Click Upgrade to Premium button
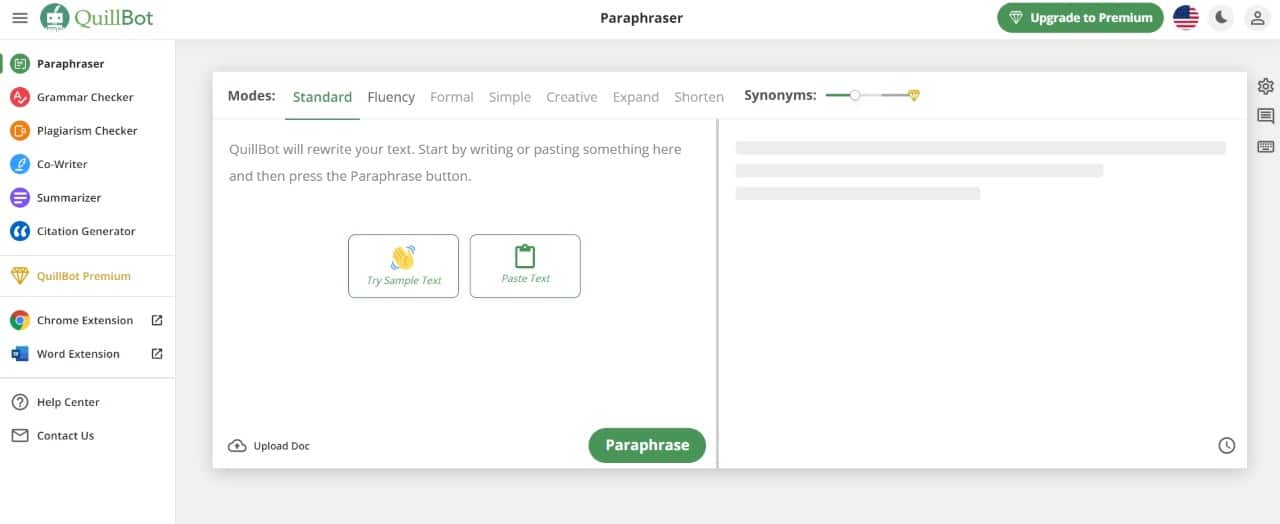This screenshot has width=1280, height=524. 1080,18
